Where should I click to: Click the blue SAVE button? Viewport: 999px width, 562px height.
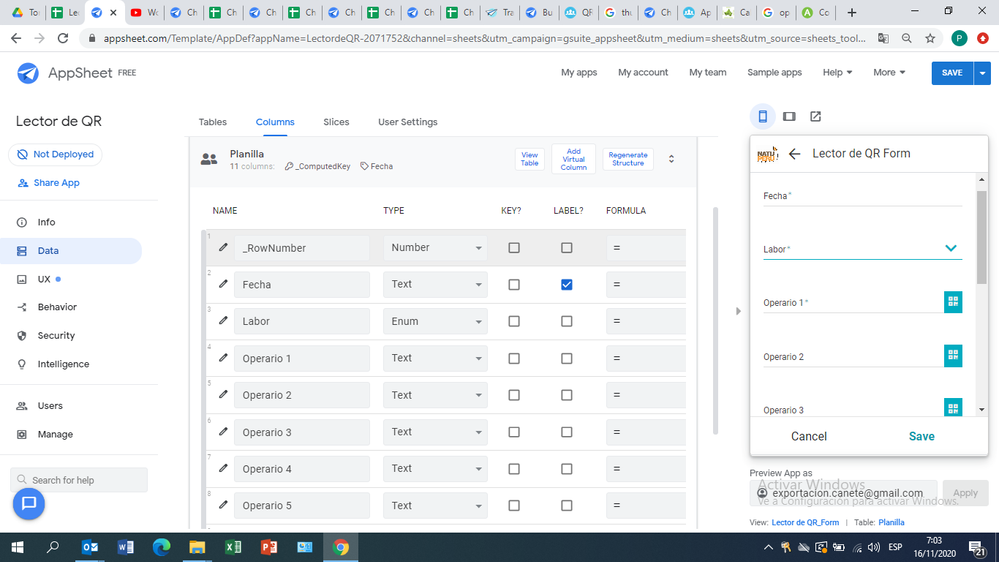pos(952,73)
